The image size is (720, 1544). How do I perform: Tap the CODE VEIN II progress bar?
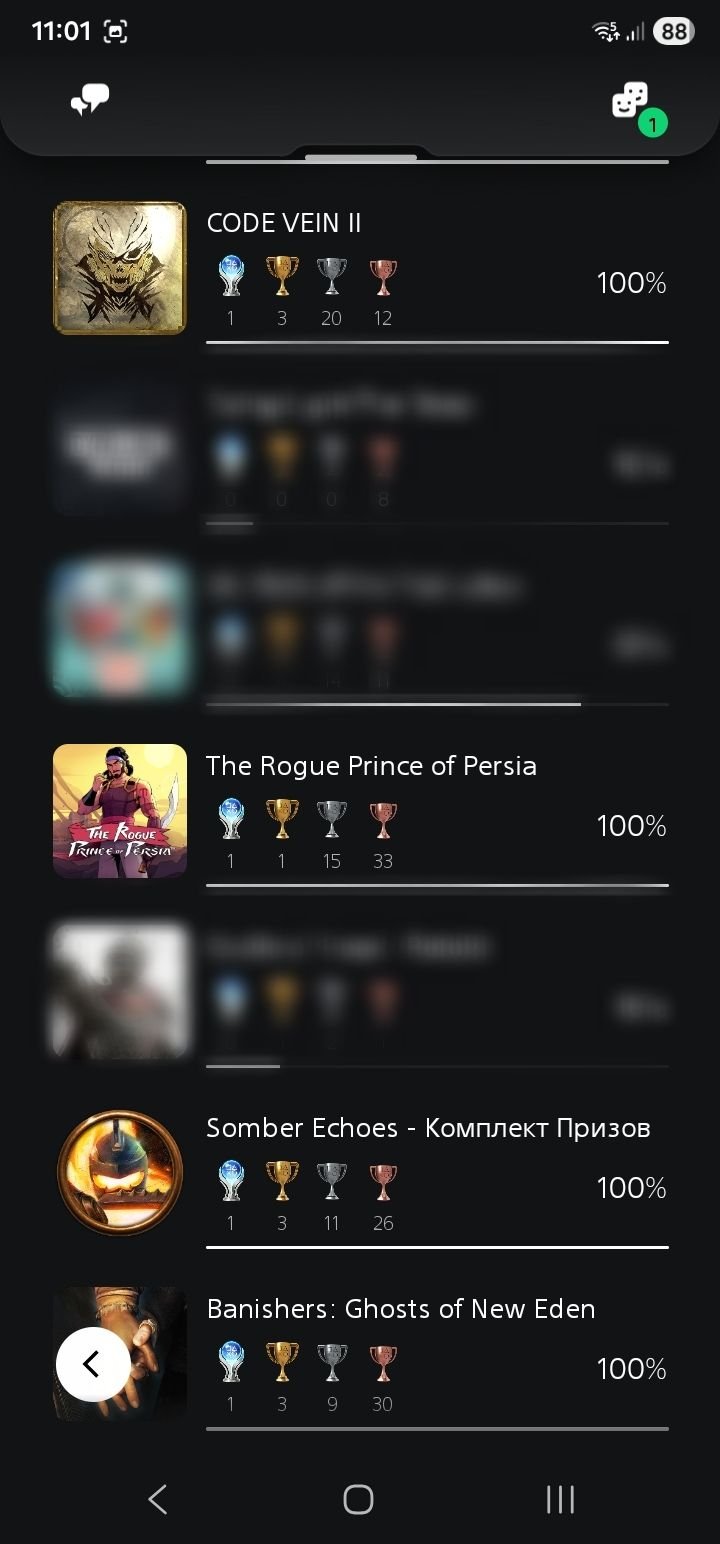coord(437,342)
